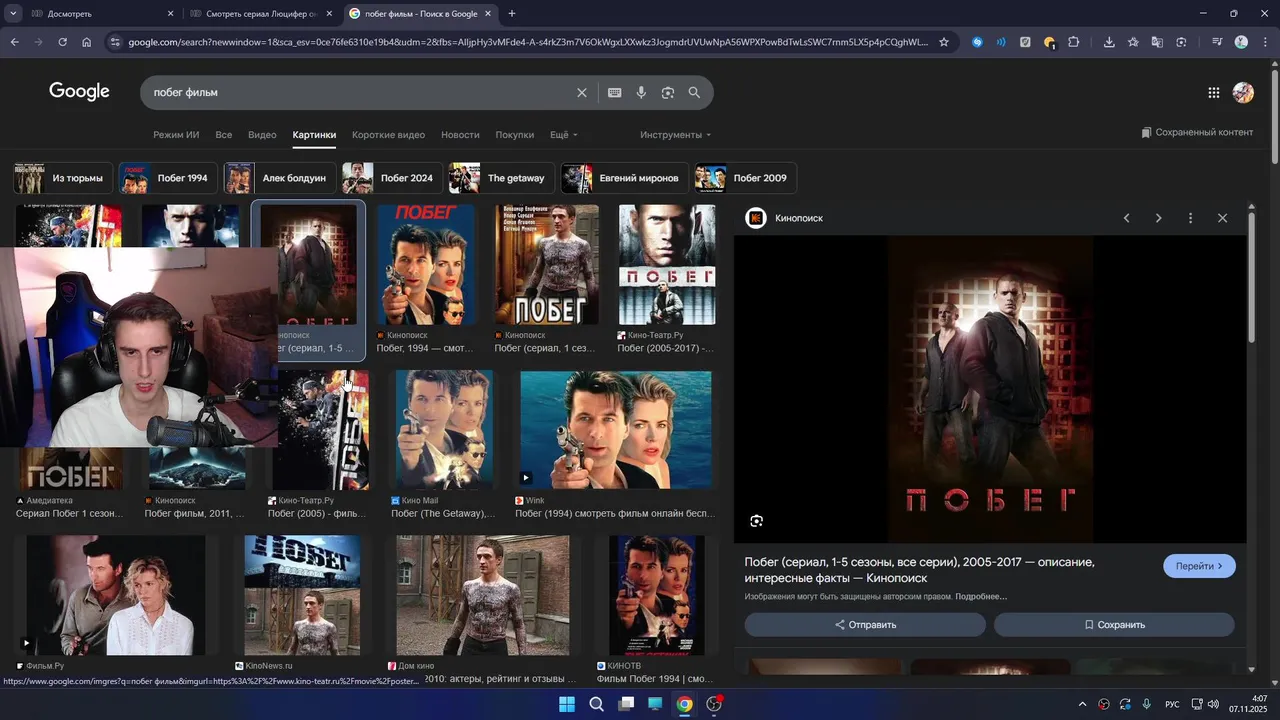Open Windows taskbar search
The width and height of the screenshot is (1280, 720).
tap(596, 704)
